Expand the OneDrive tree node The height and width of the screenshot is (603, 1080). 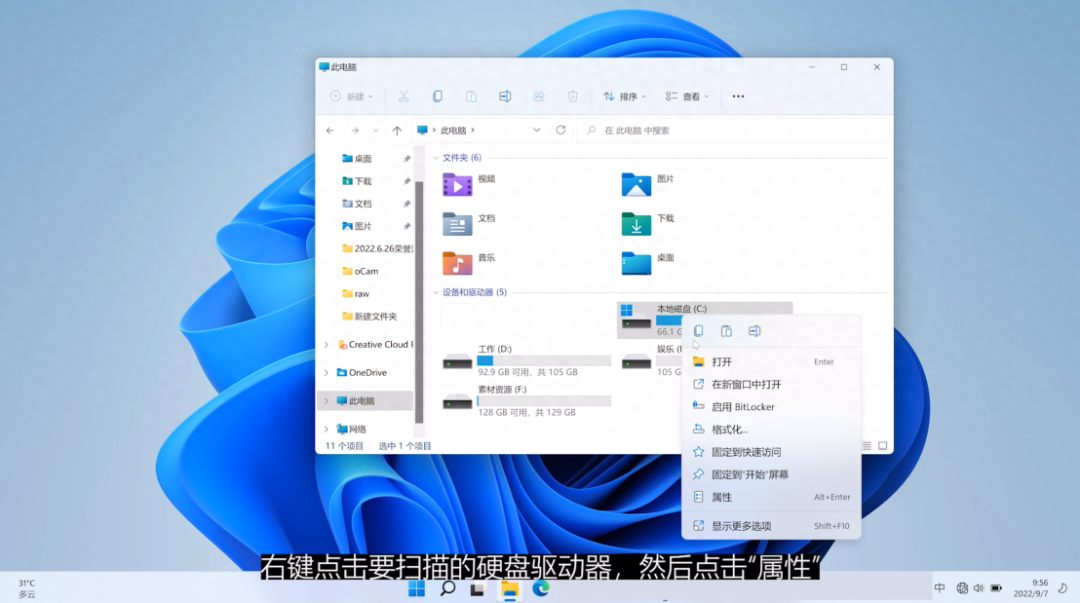[x=326, y=373]
